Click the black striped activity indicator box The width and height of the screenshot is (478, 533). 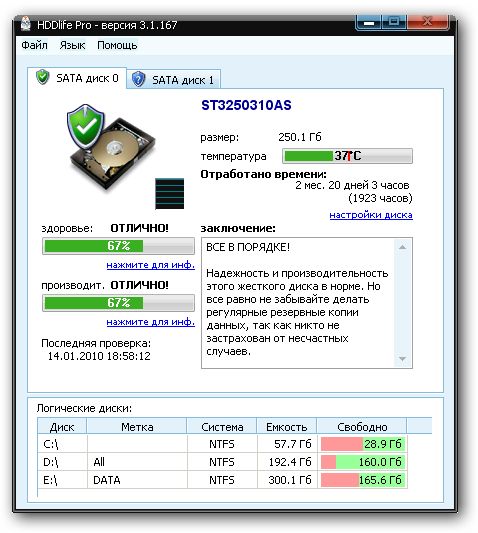170,193
